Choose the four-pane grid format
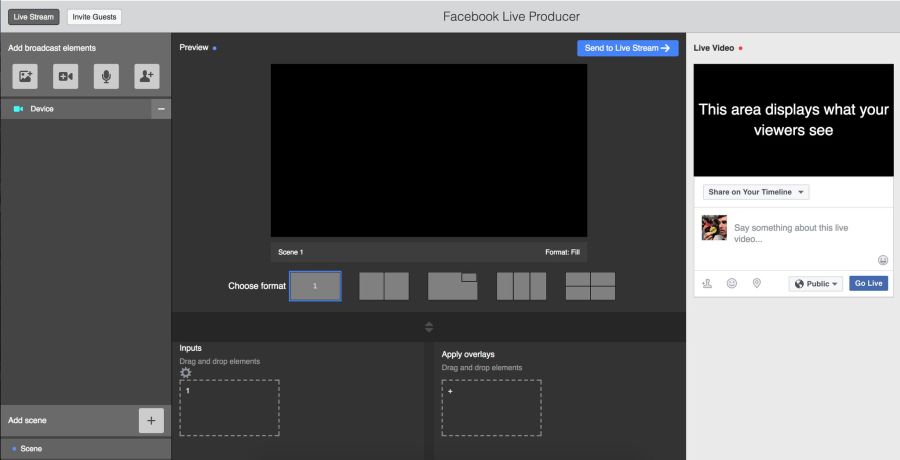The height and width of the screenshot is (460, 900). click(x=590, y=286)
